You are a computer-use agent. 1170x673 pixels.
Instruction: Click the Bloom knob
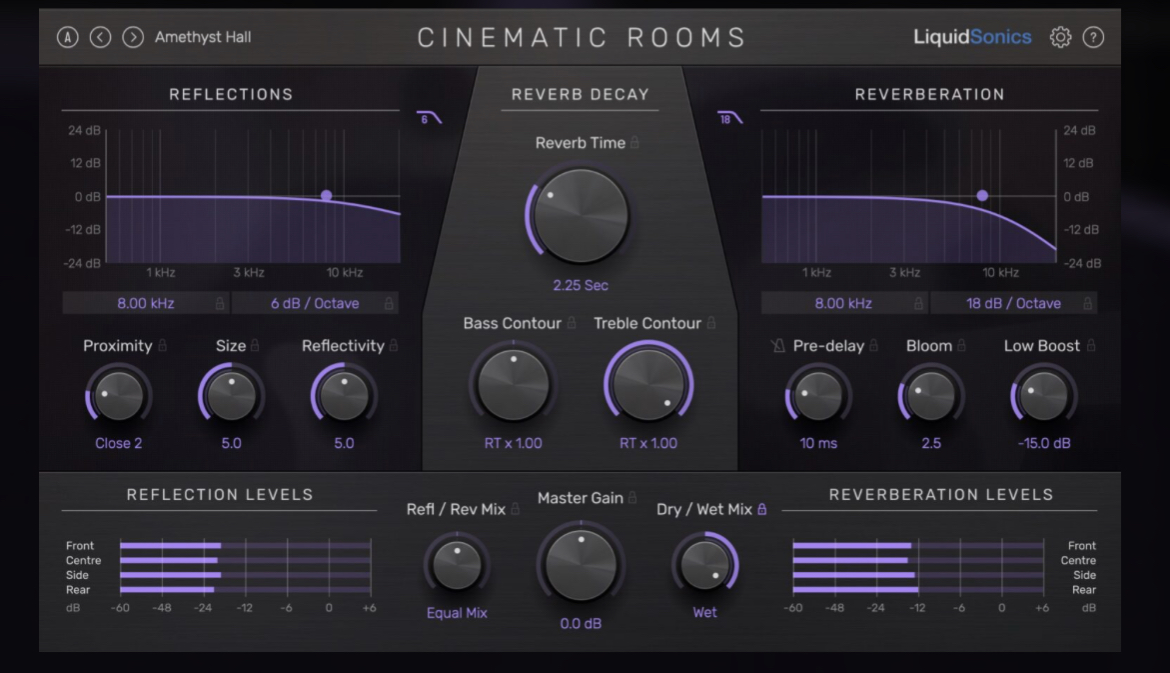930,396
